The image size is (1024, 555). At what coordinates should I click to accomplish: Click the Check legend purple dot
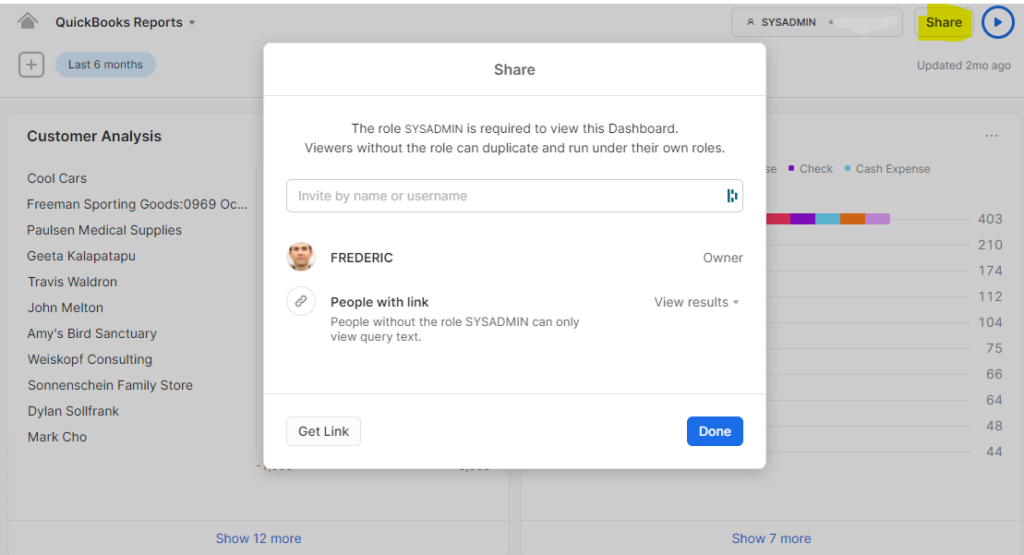click(791, 168)
